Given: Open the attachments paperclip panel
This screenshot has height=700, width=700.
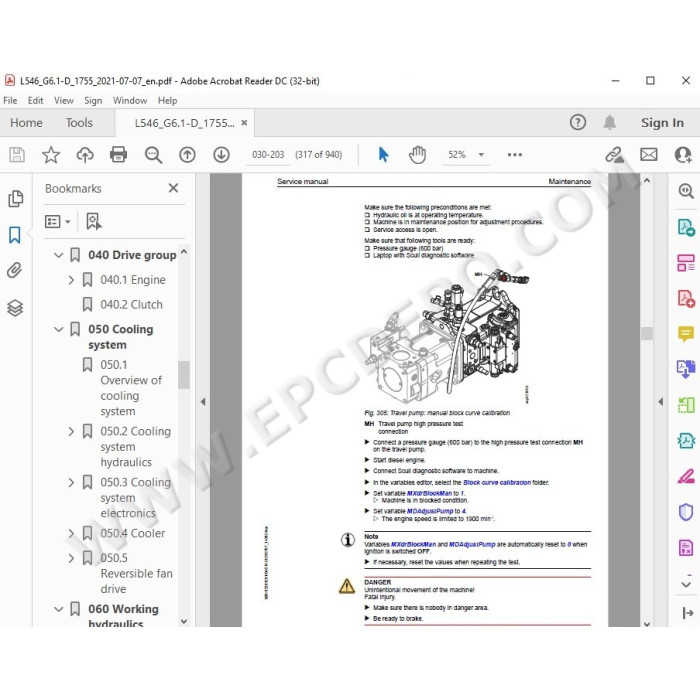Looking at the screenshot, I should pyautogui.click(x=15, y=270).
